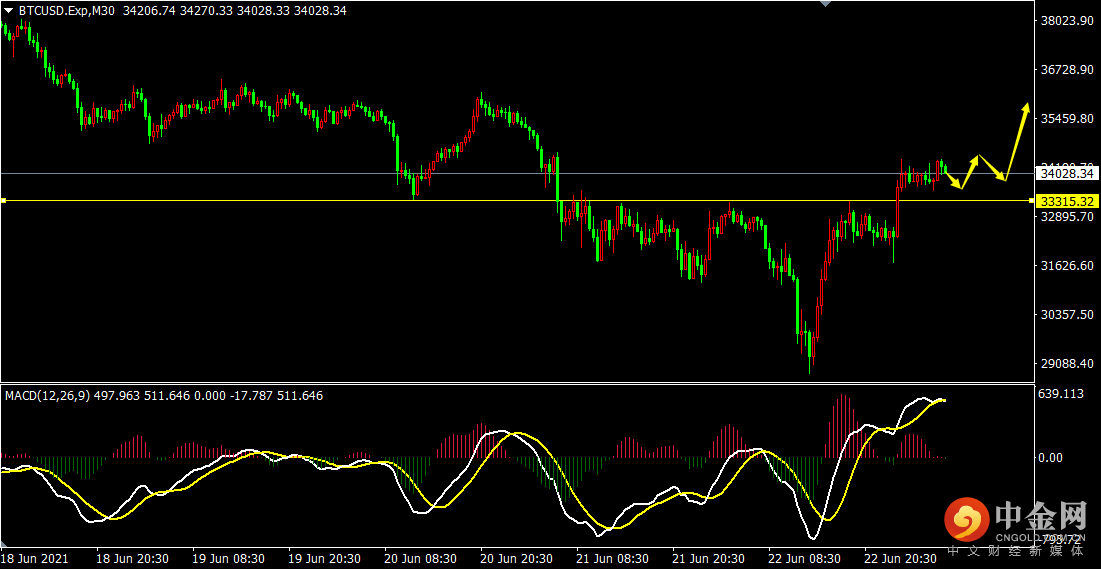1101x569 pixels.
Task: Click the 31626.60 price axis value
Action: coord(1067,266)
